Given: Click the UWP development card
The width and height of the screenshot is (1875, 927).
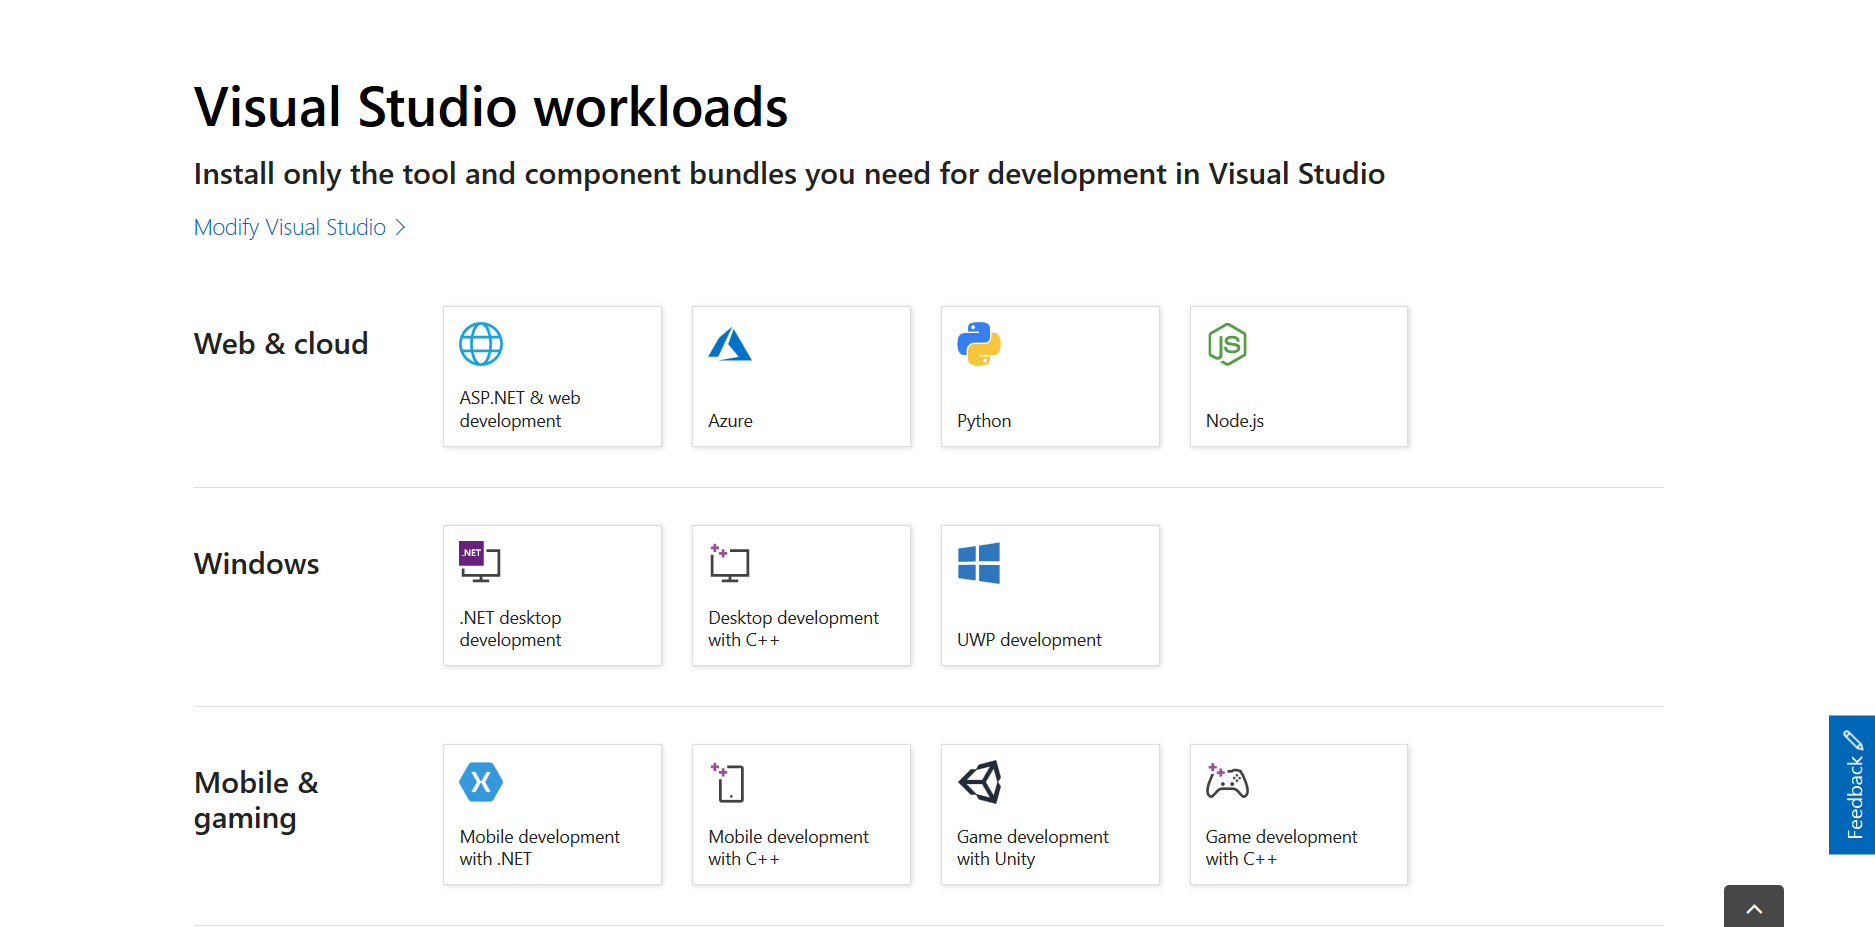Looking at the screenshot, I should (1050, 595).
